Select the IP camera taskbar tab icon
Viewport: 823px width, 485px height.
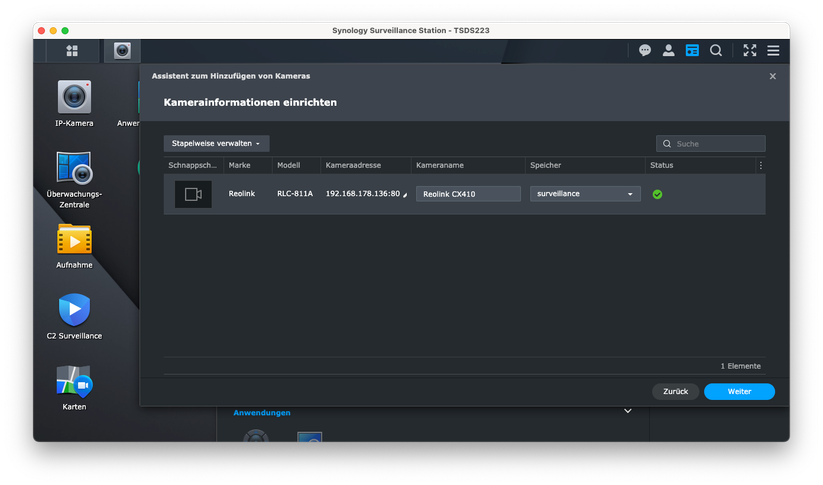tap(122, 51)
